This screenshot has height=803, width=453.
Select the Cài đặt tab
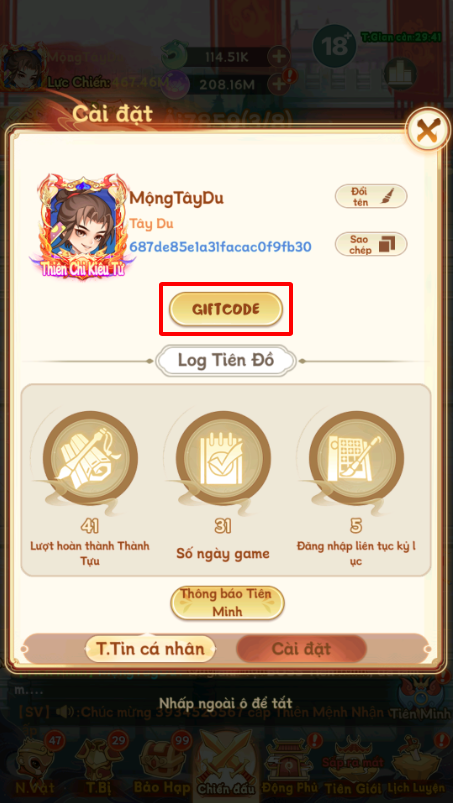point(301,649)
